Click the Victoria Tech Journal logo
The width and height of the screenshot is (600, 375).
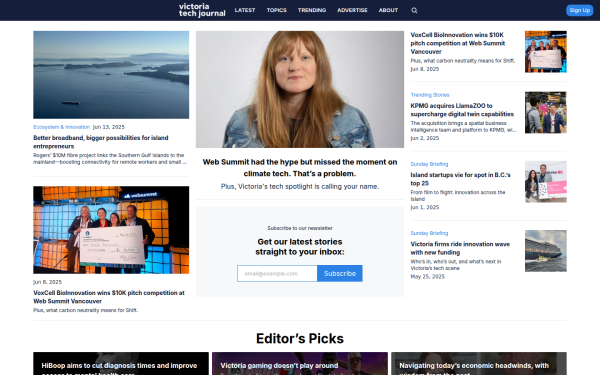point(202,10)
